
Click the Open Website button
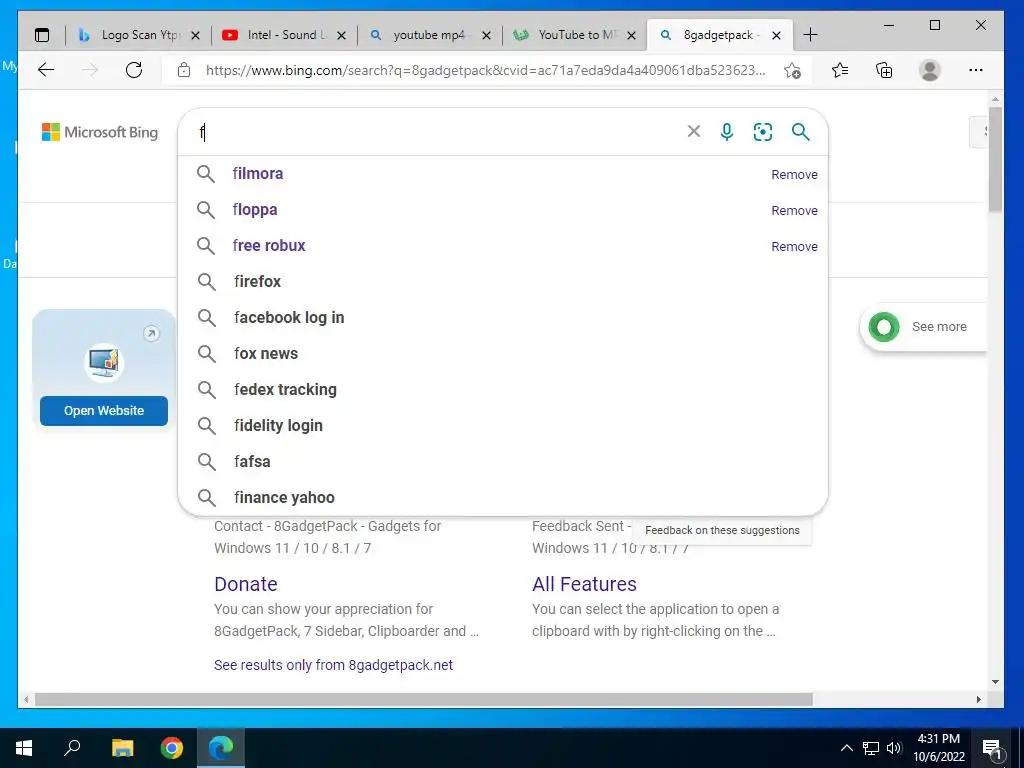pyautogui.click(x=104, y=411)
